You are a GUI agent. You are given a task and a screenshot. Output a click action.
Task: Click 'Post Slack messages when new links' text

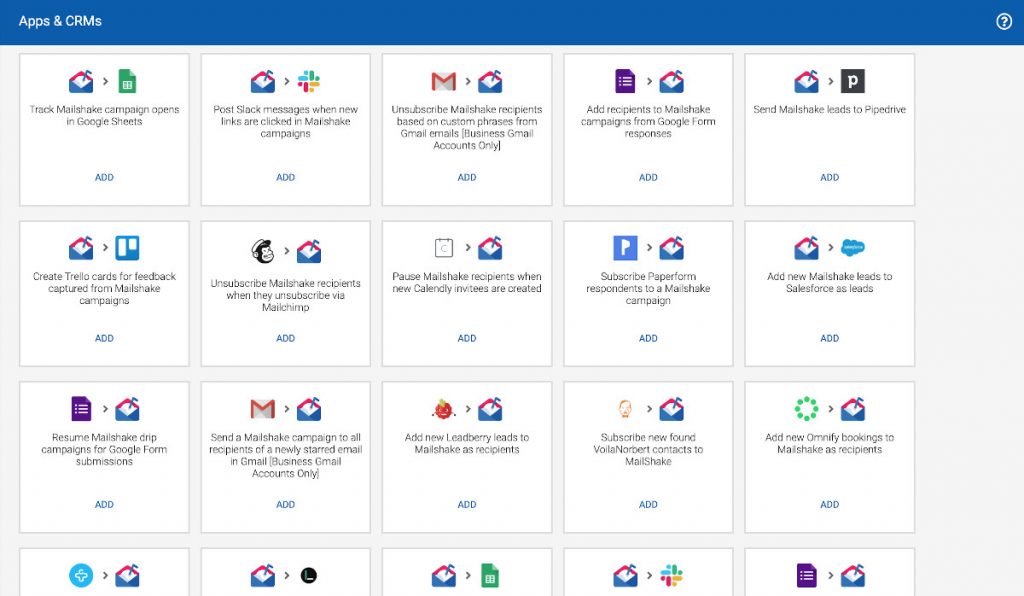tap(285, 121)
